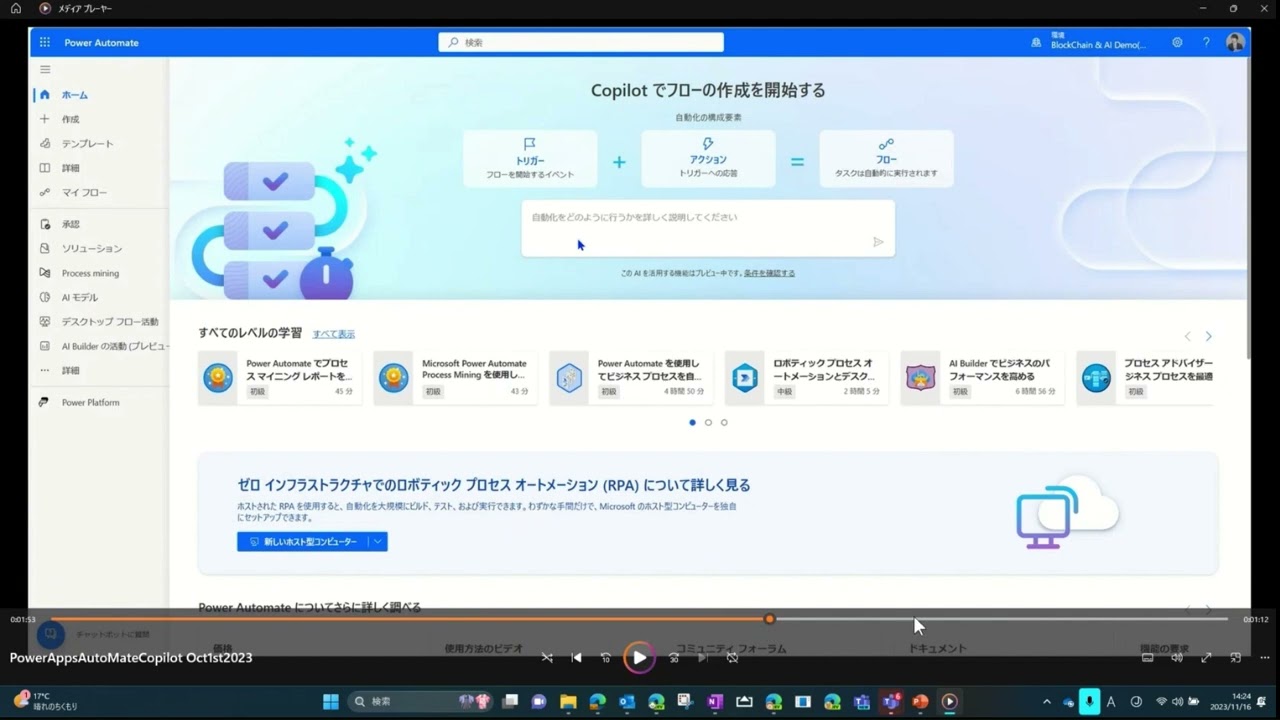
Task: Click the Copilot prompt text box
Action: pyautogui.click(x=708, y=228)
